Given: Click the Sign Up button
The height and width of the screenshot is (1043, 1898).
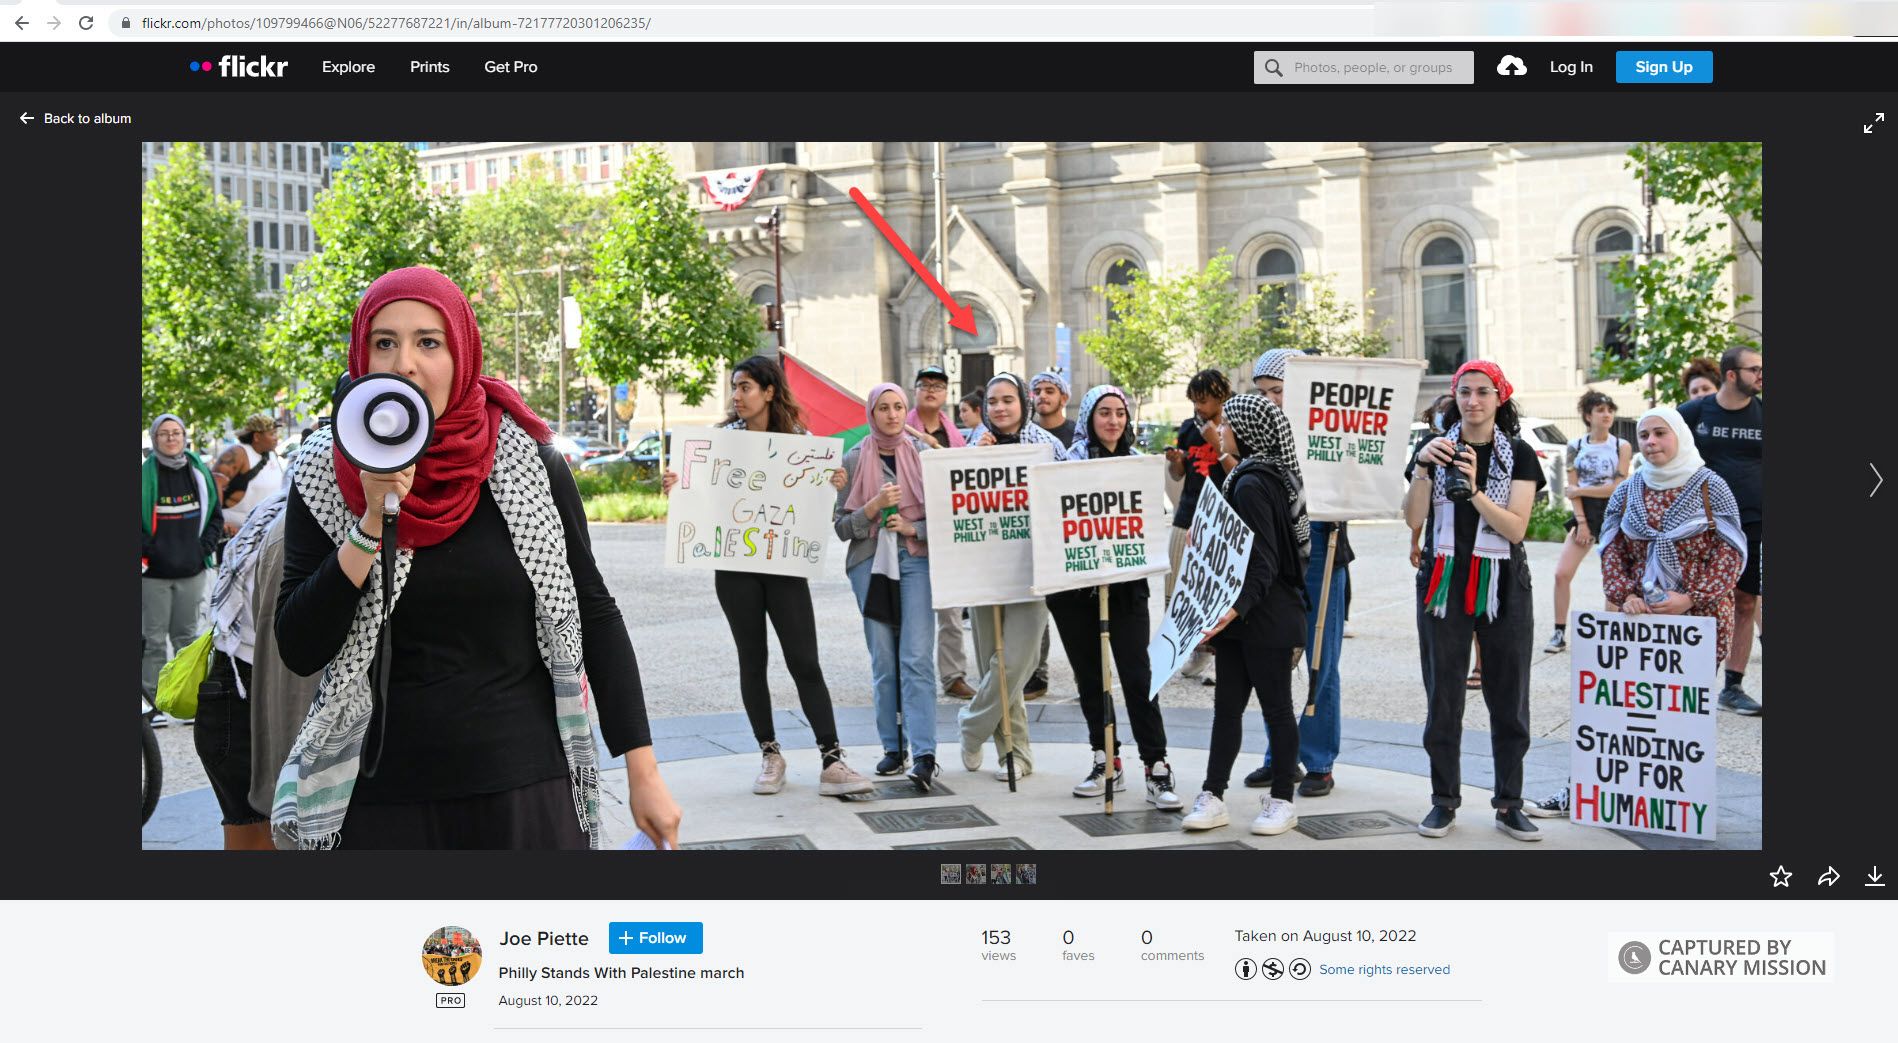Looking at the screenshot, I should (1663, 67).
